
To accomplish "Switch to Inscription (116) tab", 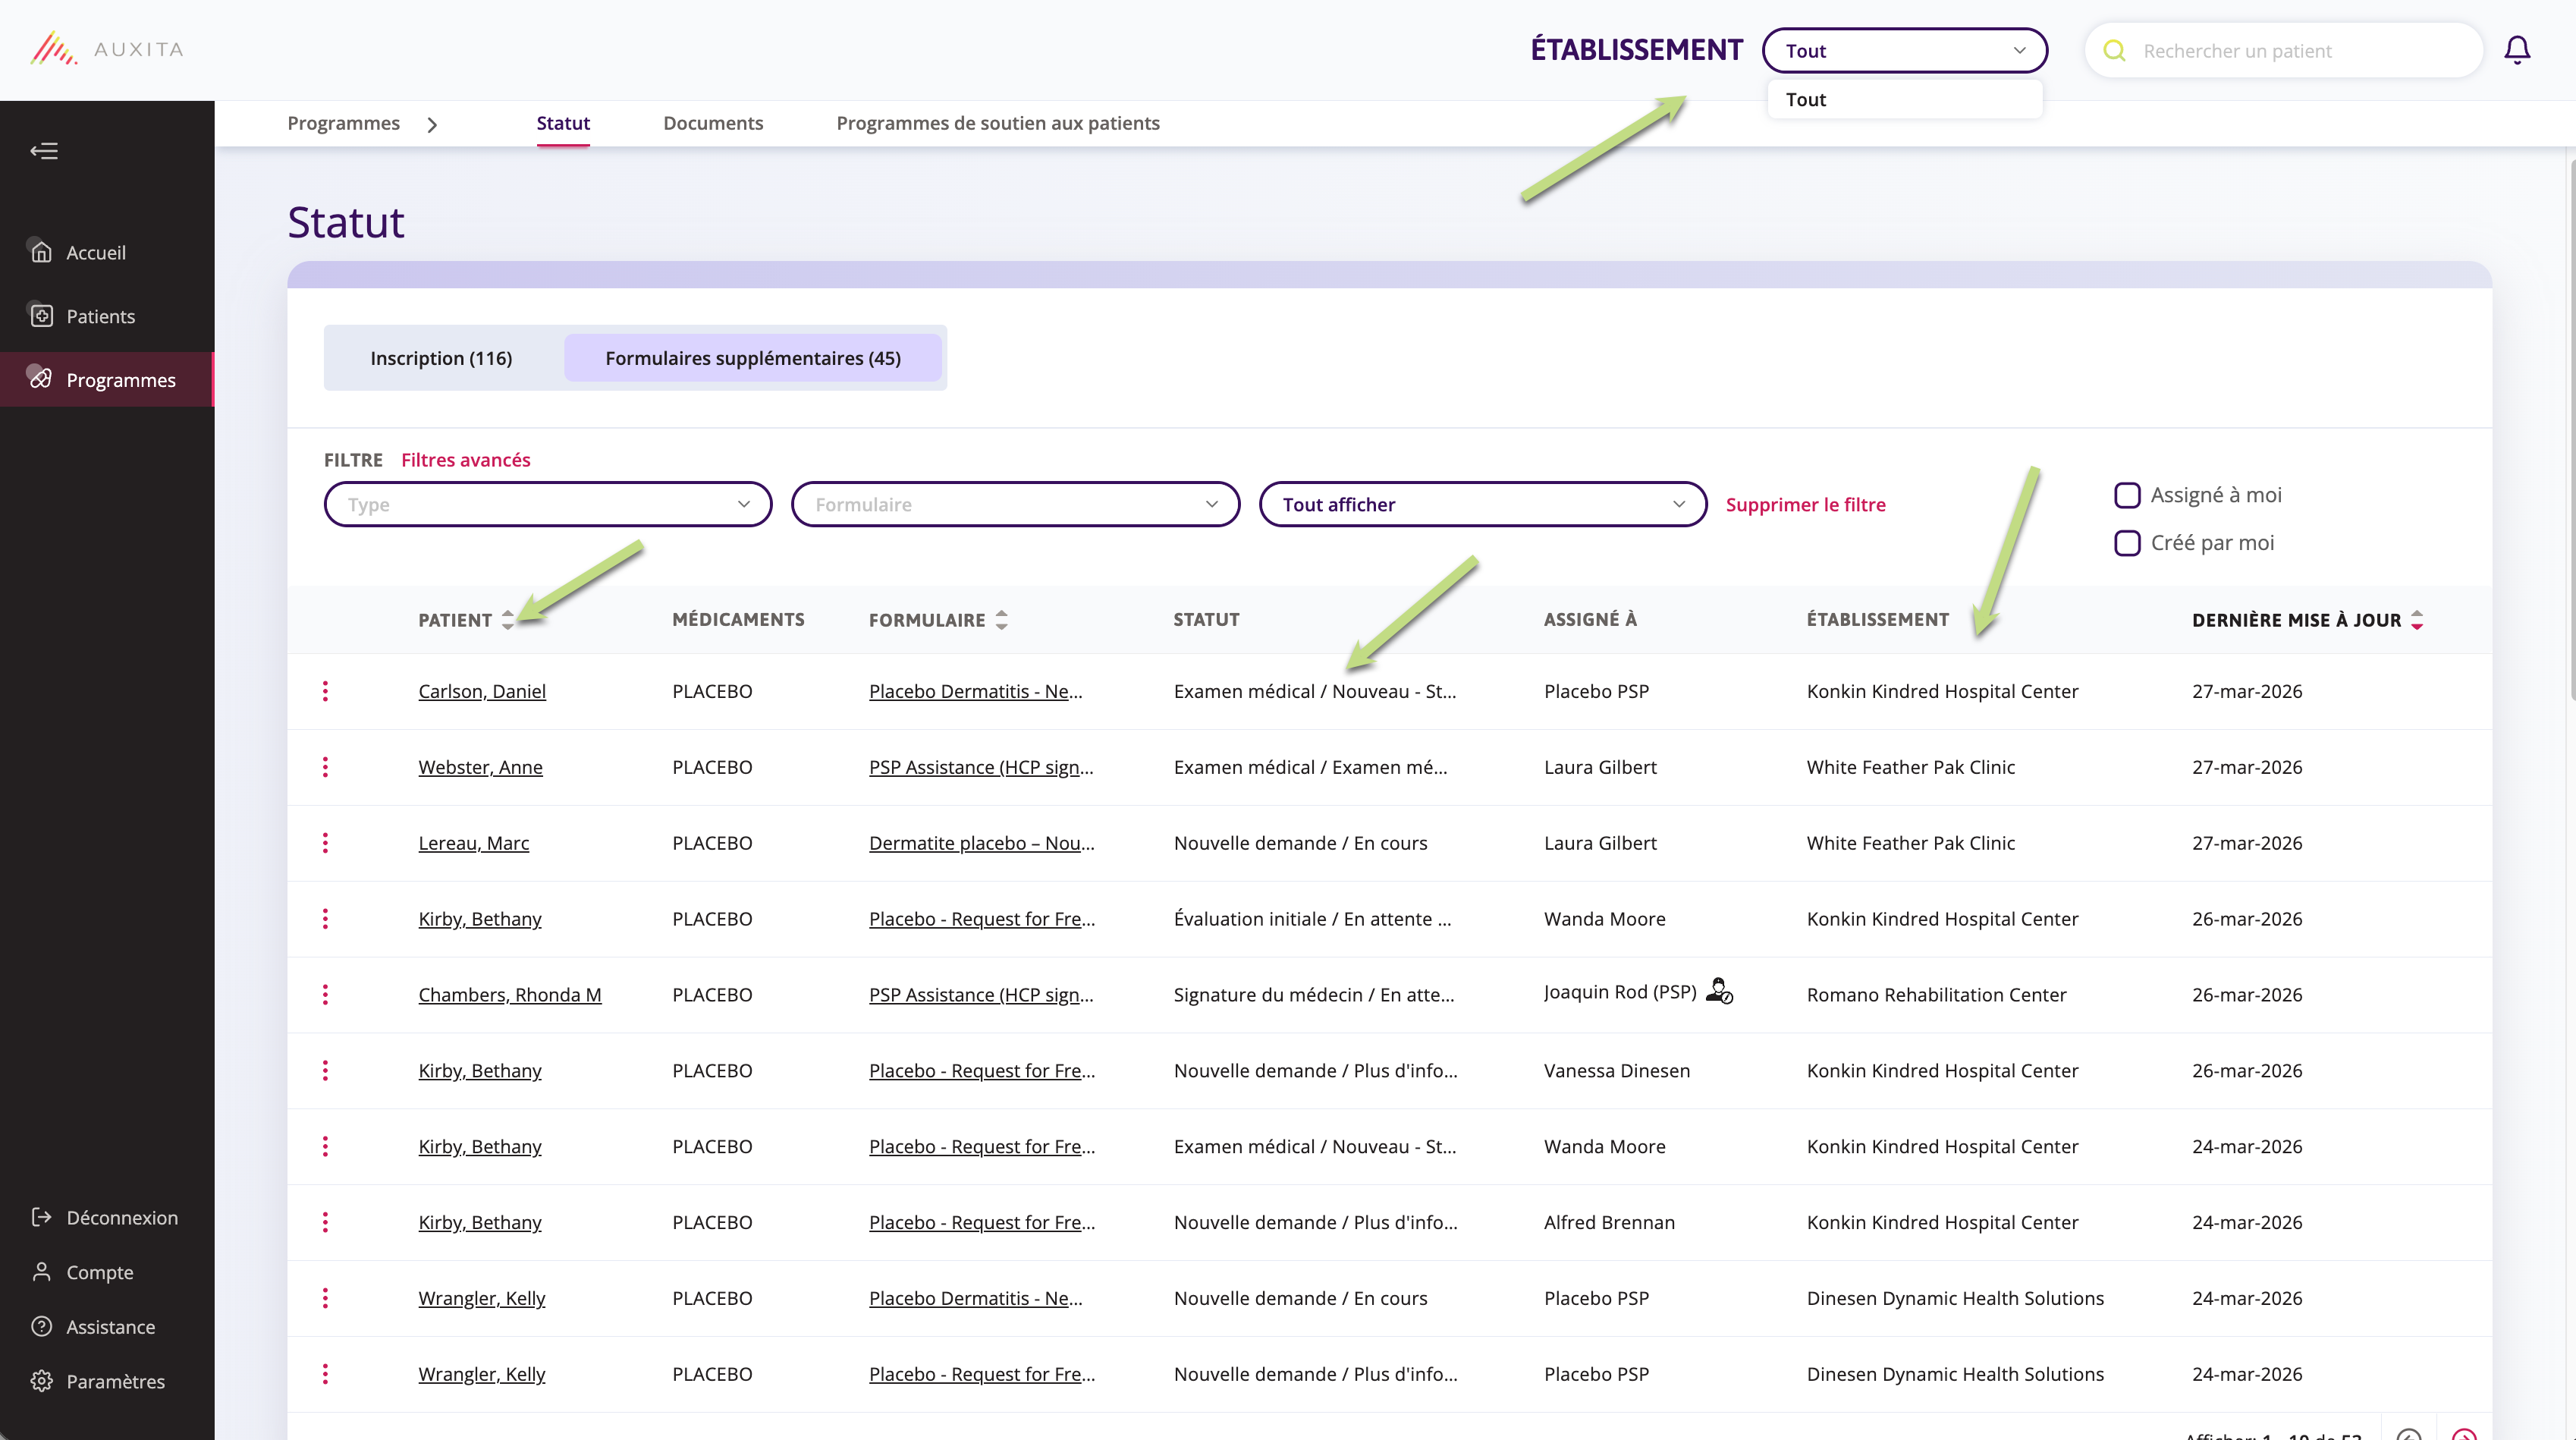I will pos(441,358).
